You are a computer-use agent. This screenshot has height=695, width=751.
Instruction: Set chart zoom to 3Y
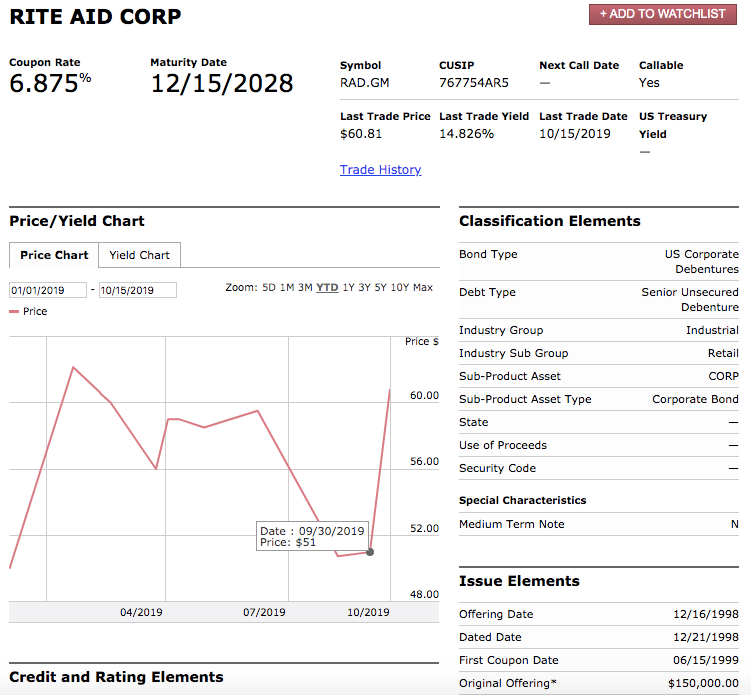[x=364, y=287]
